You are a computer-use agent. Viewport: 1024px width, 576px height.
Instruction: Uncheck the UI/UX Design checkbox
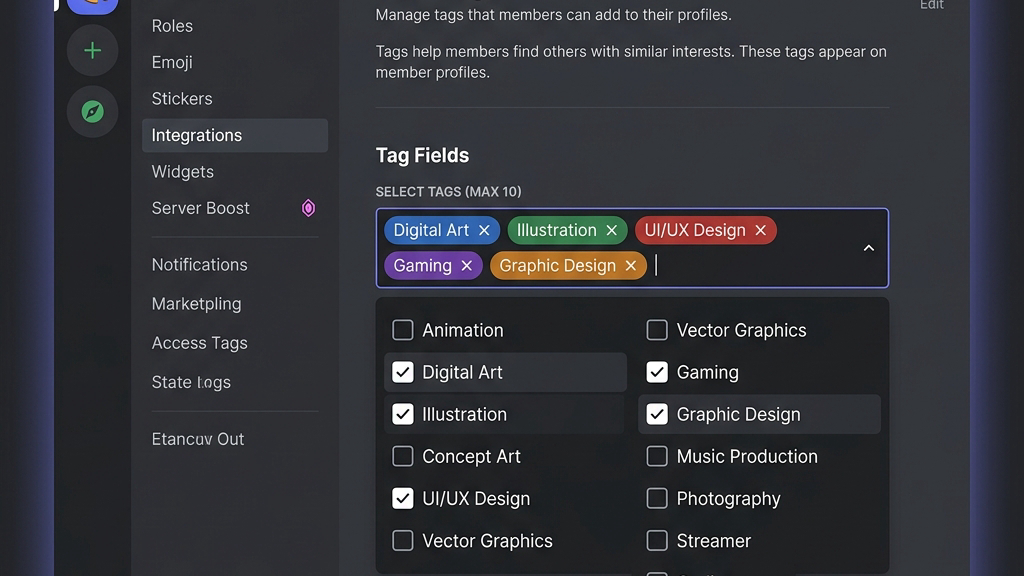403,498
